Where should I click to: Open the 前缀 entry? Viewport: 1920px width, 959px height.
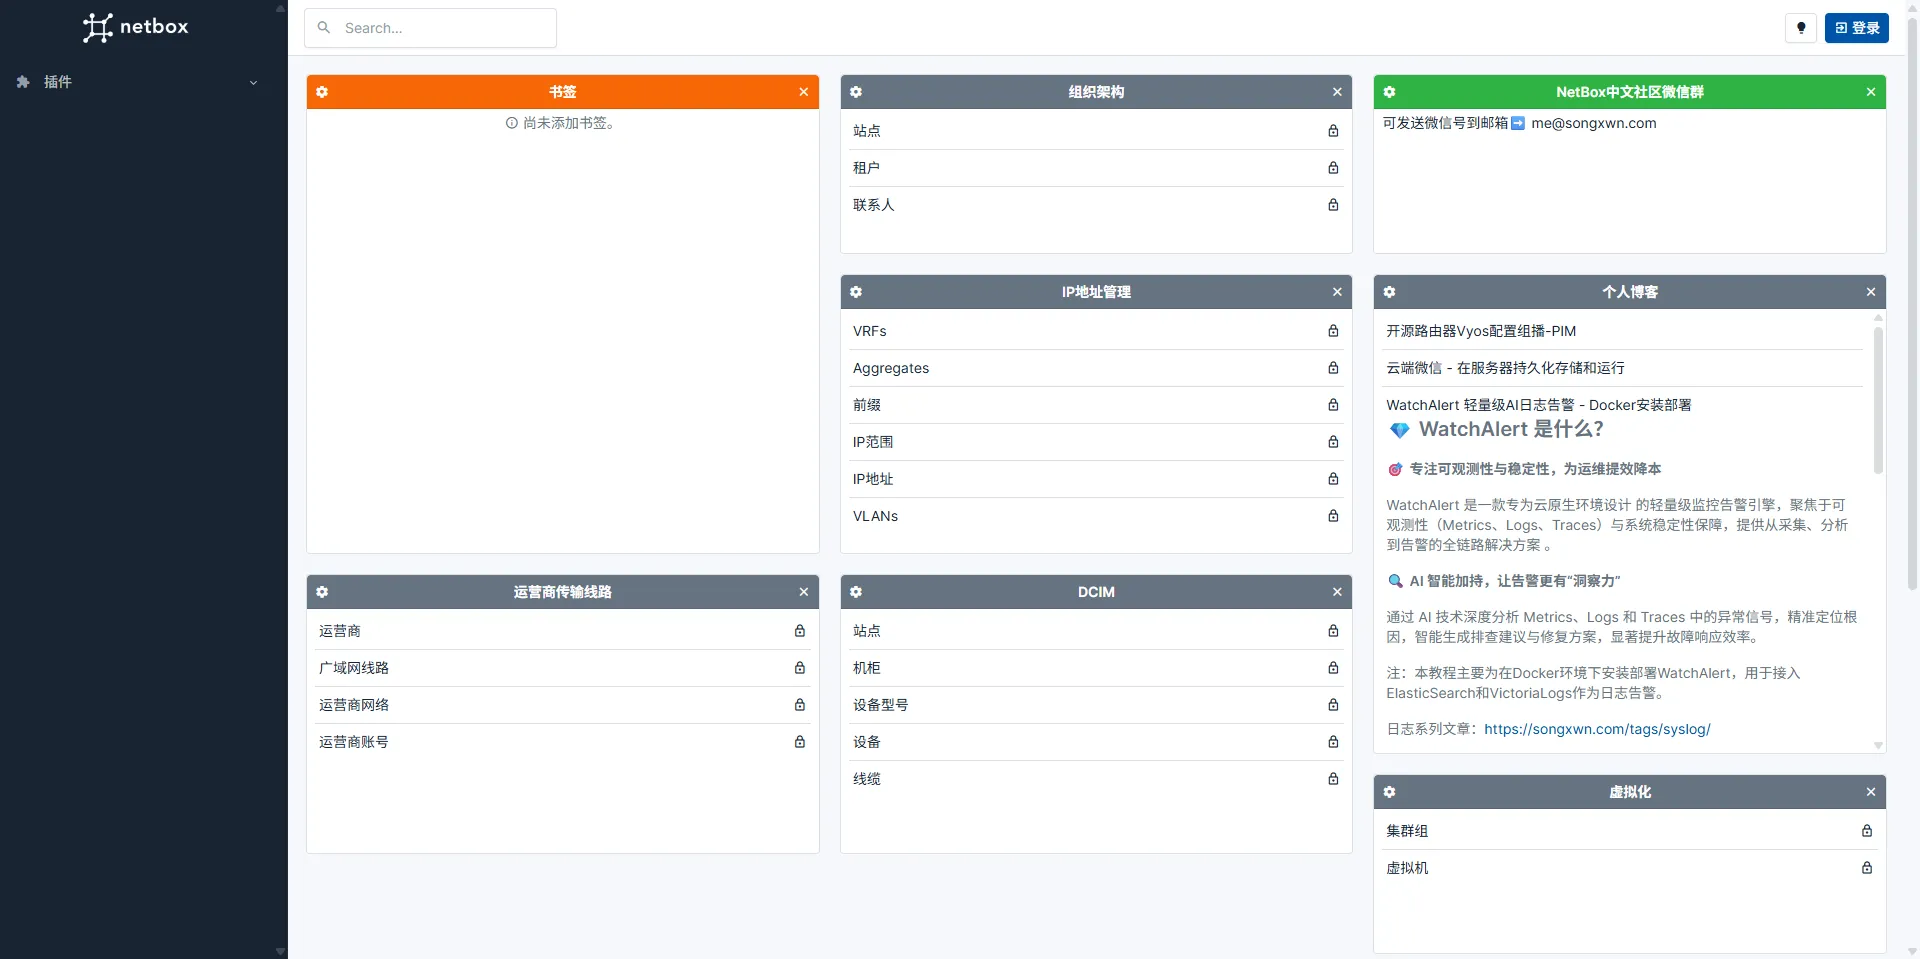(x=1096, y=405)
